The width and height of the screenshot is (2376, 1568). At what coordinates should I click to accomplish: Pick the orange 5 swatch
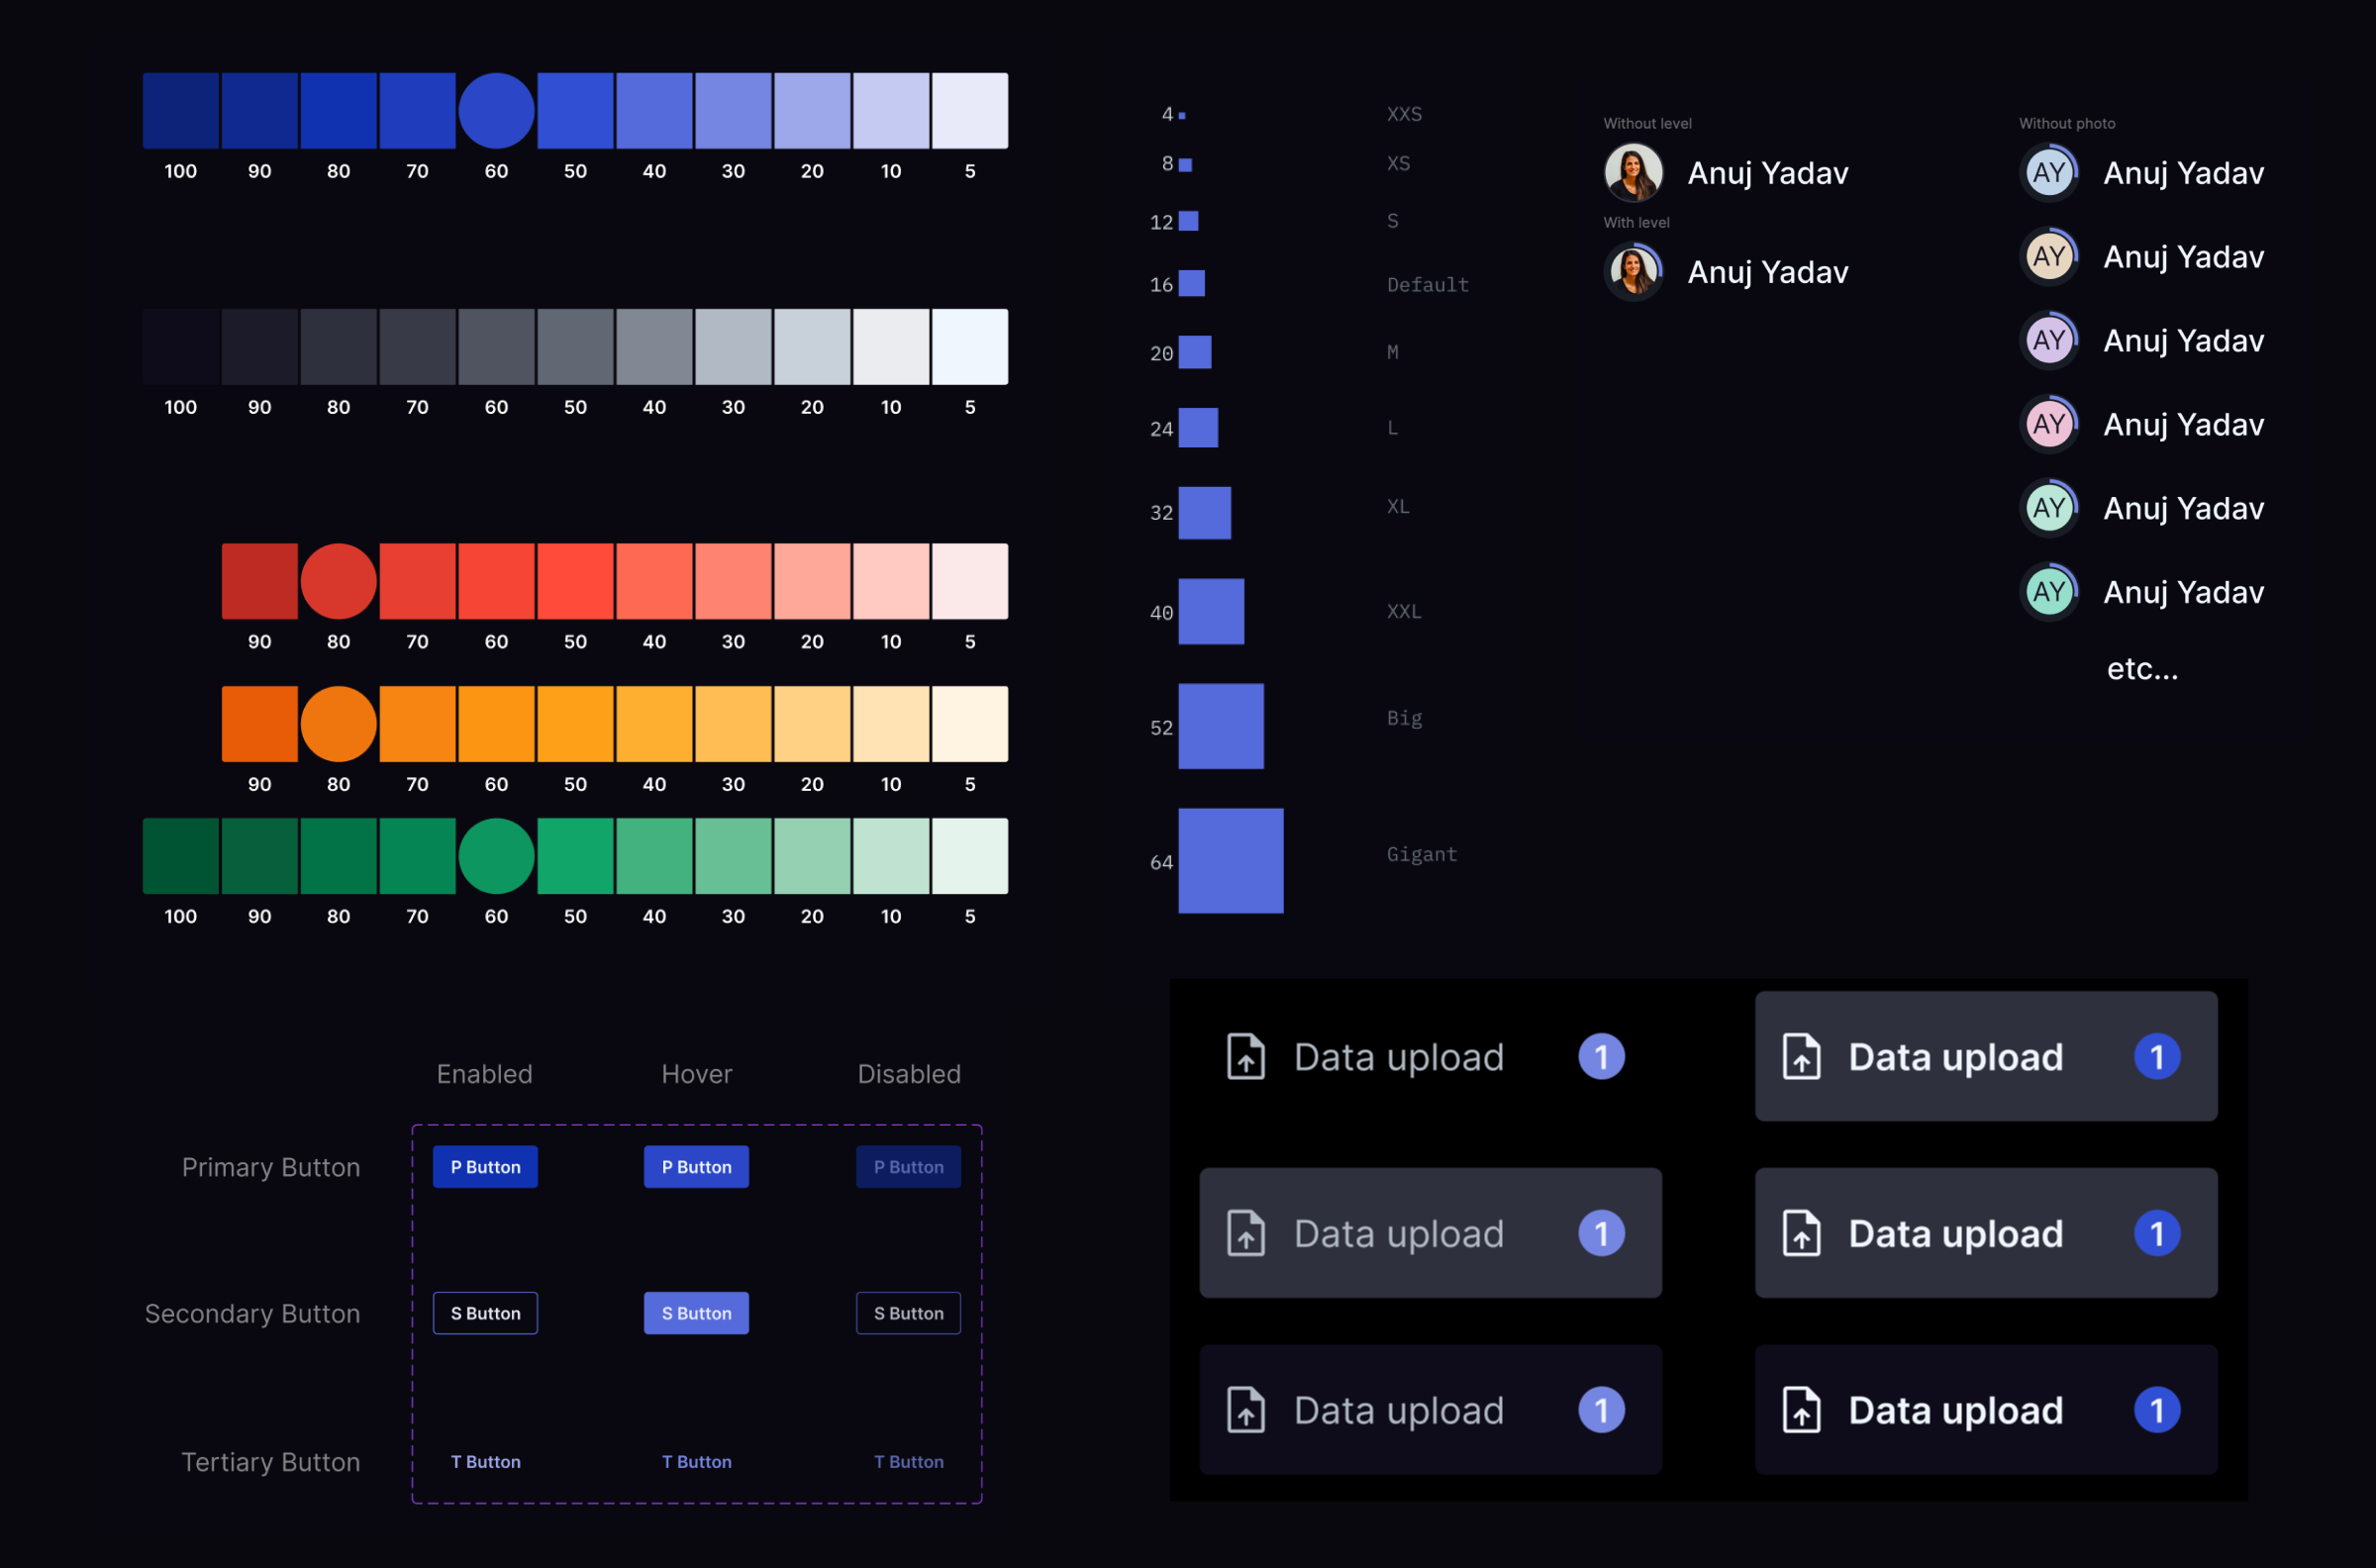[970, 724]
